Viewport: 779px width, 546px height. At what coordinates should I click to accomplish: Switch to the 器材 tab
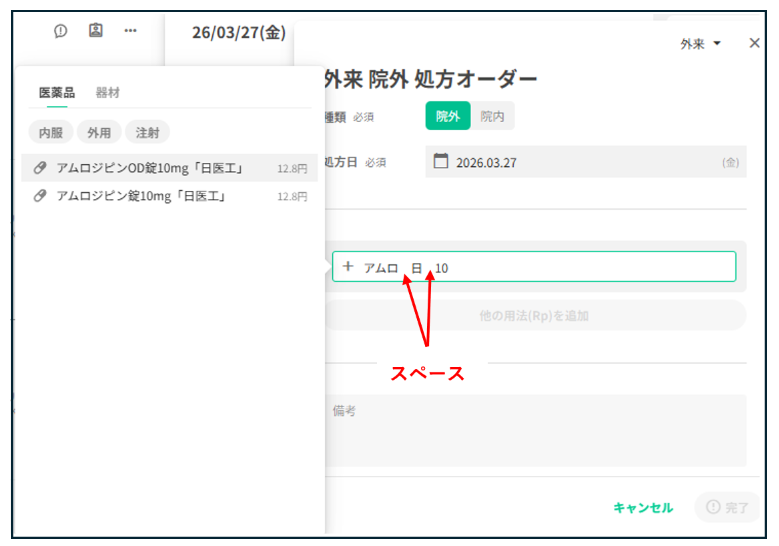[x=107, y=92]
